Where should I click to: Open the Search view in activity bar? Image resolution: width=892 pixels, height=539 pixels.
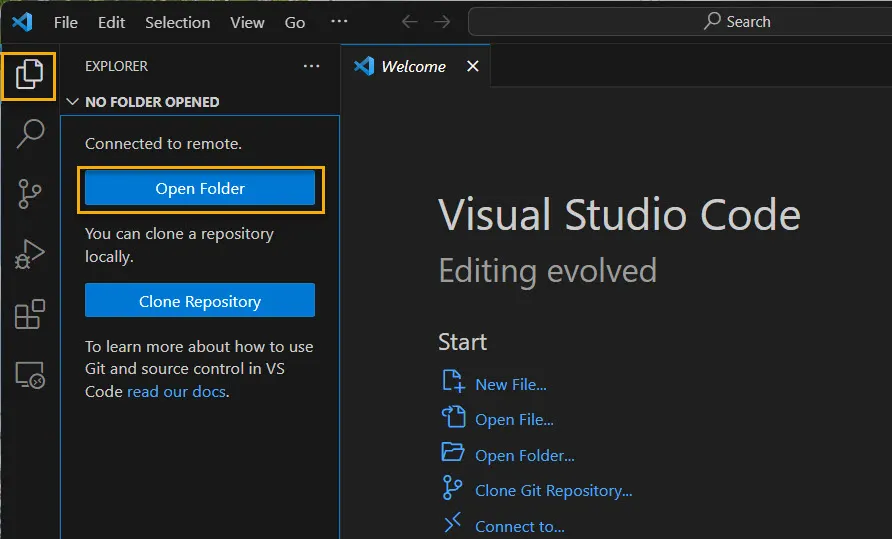pos(30,134)
